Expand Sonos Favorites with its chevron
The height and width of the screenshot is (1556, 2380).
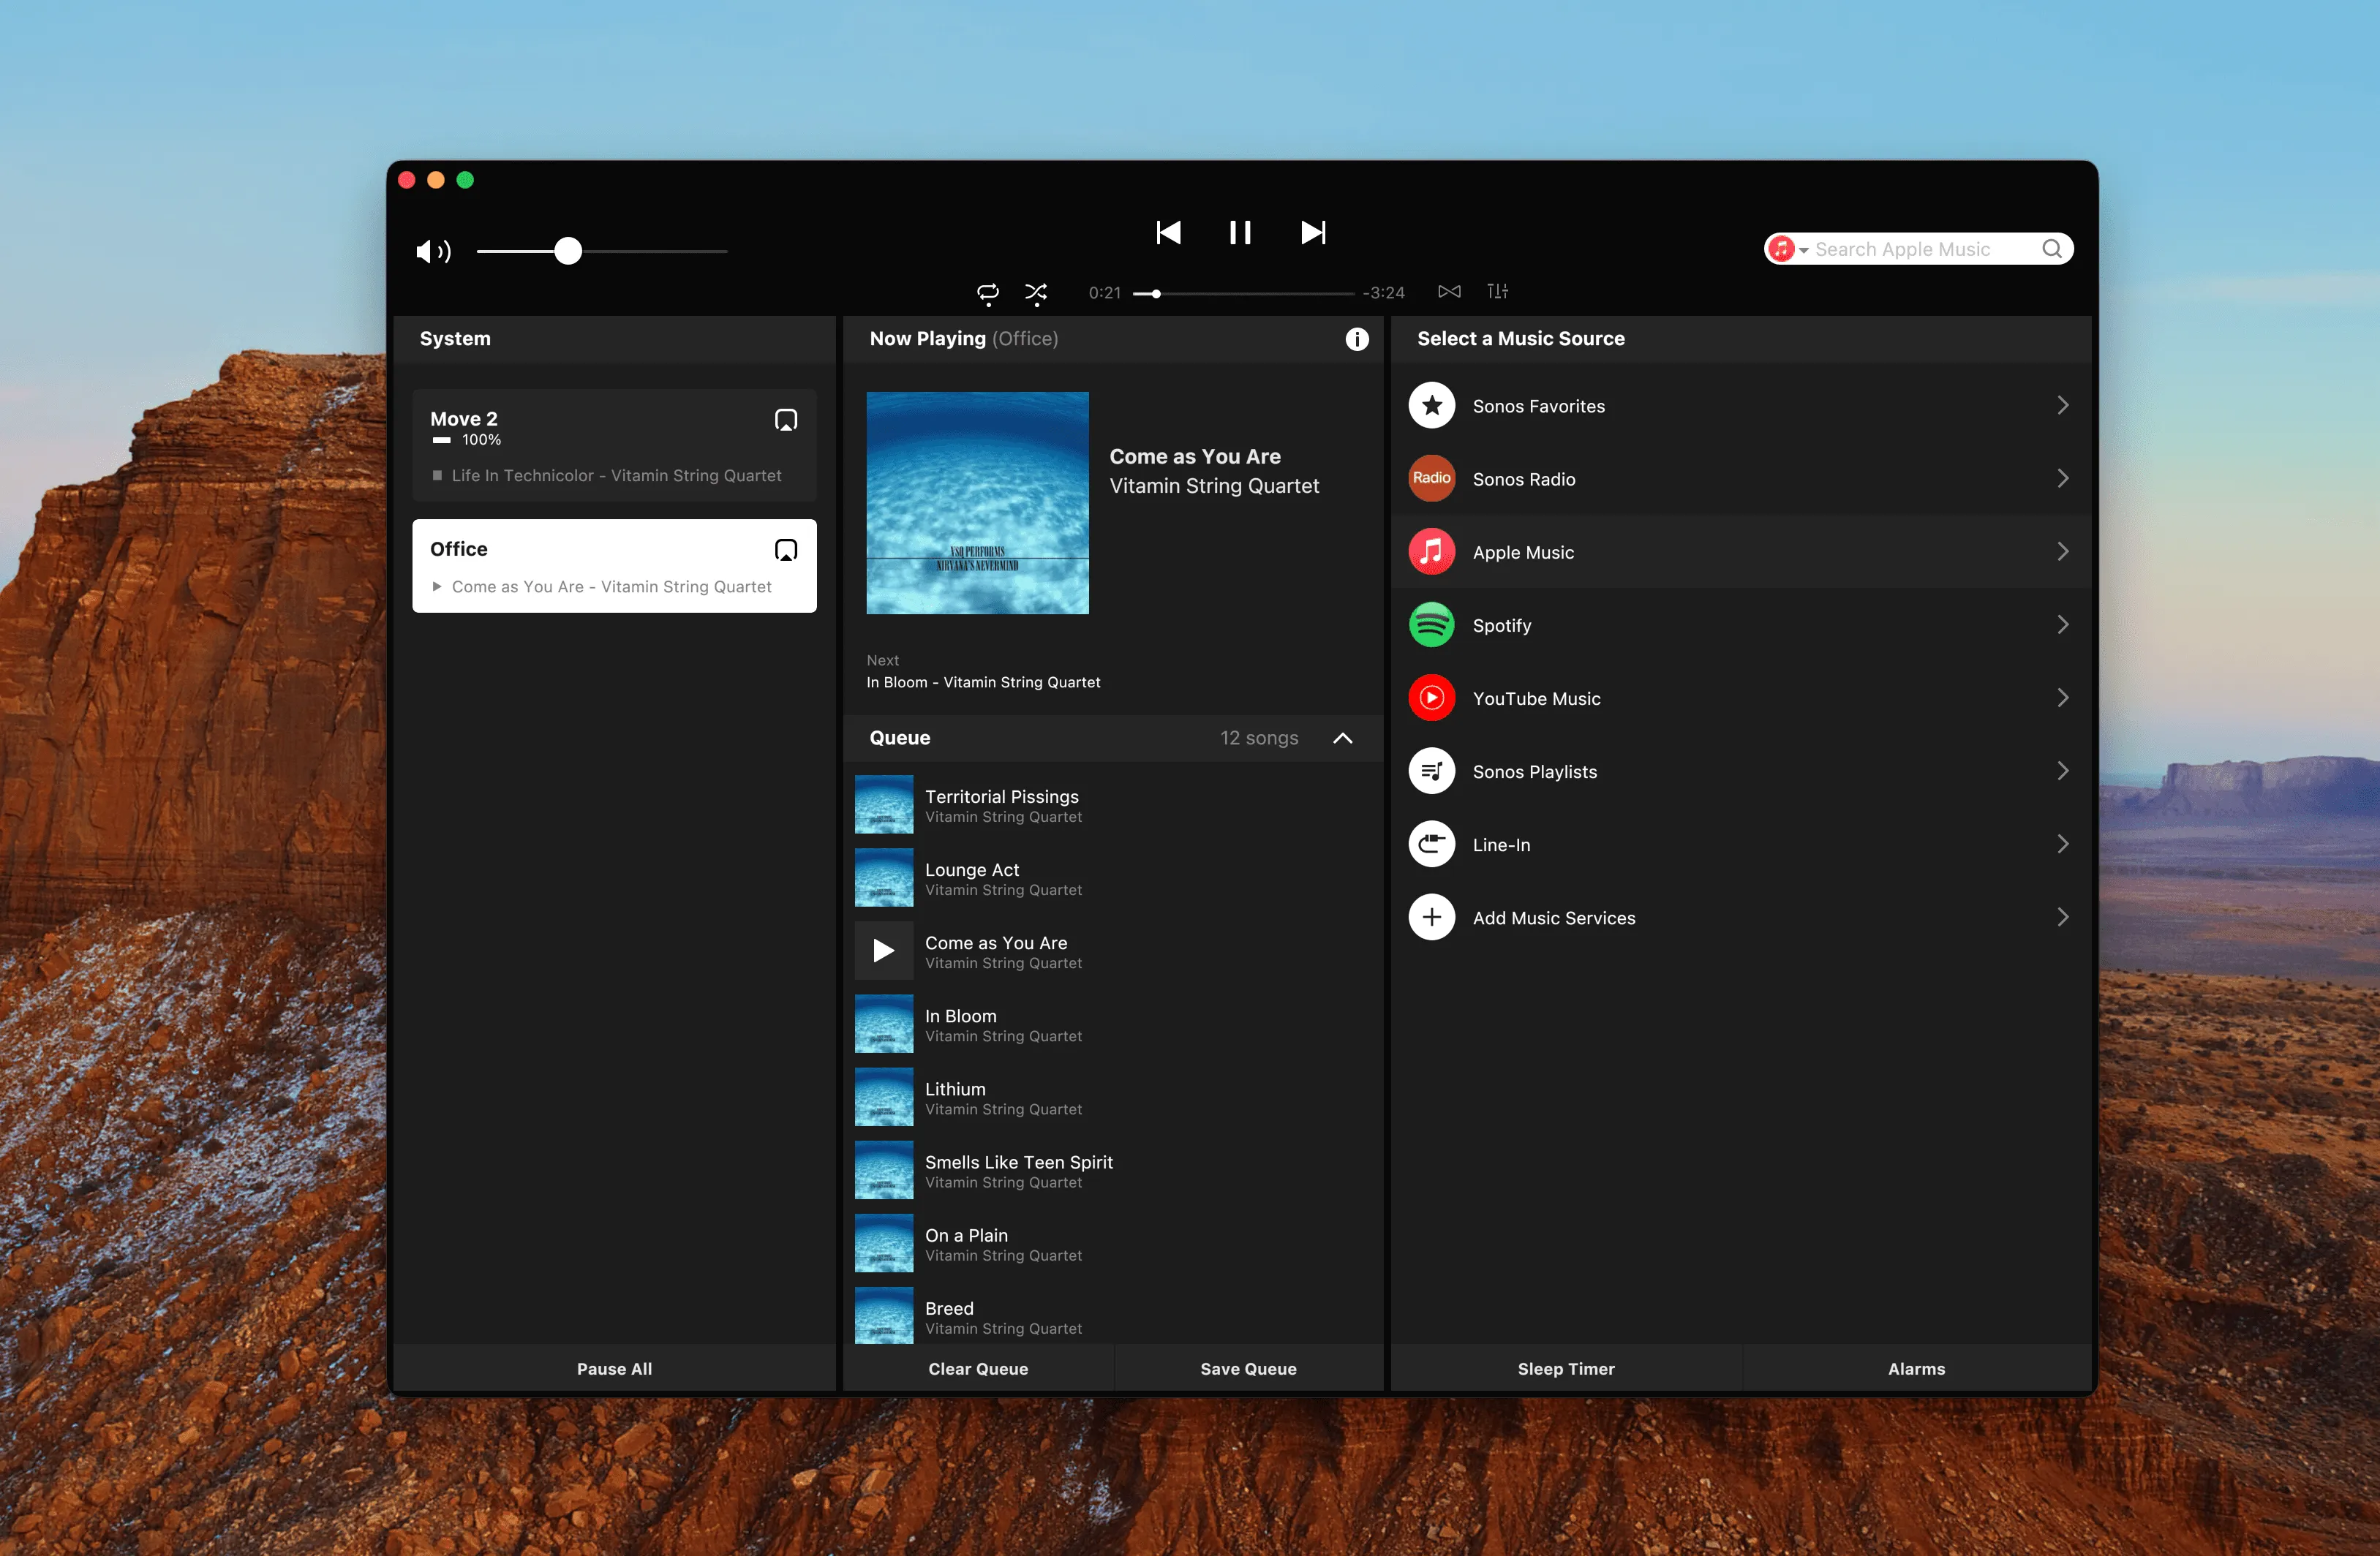pyautogui.click(x=2063, y=405)
